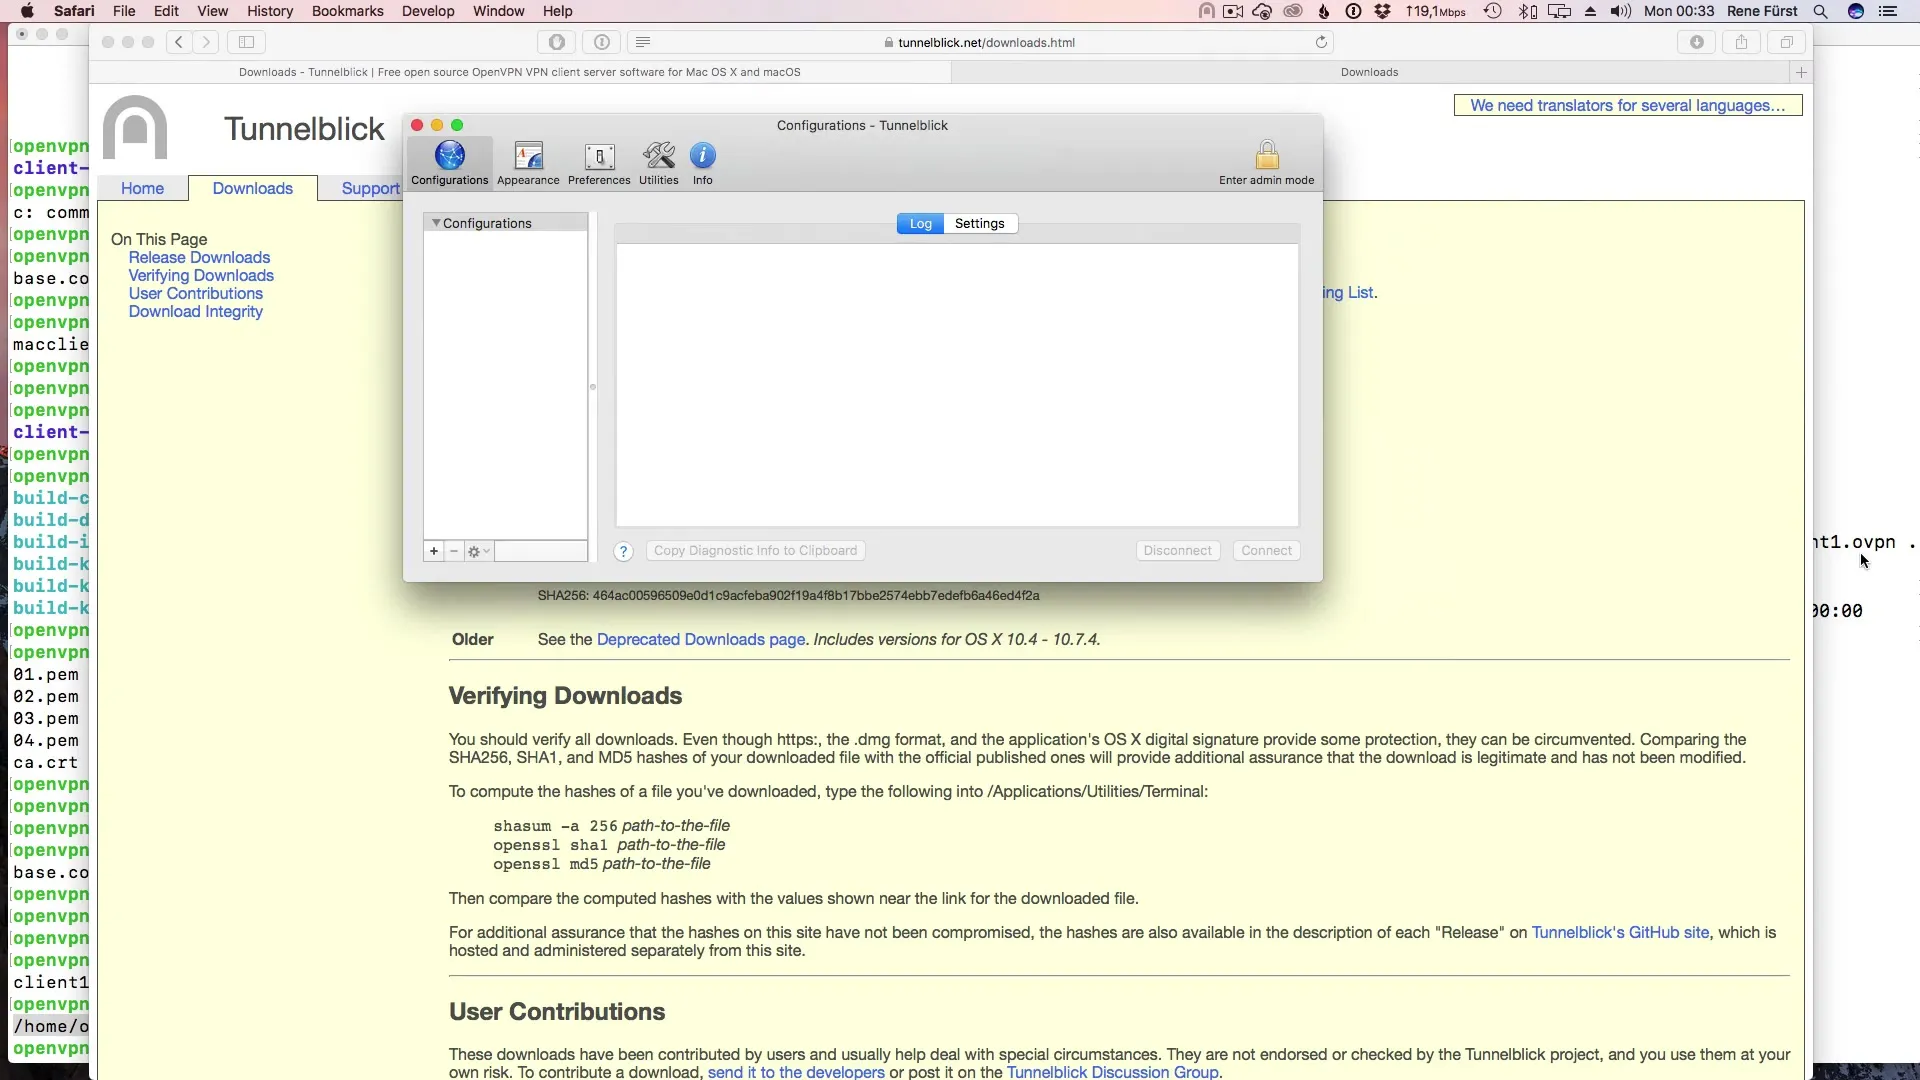The width and height of the screenshot is (1920, 1080).
Task: Switch to the Settings tab
Action: coord(980,224)
